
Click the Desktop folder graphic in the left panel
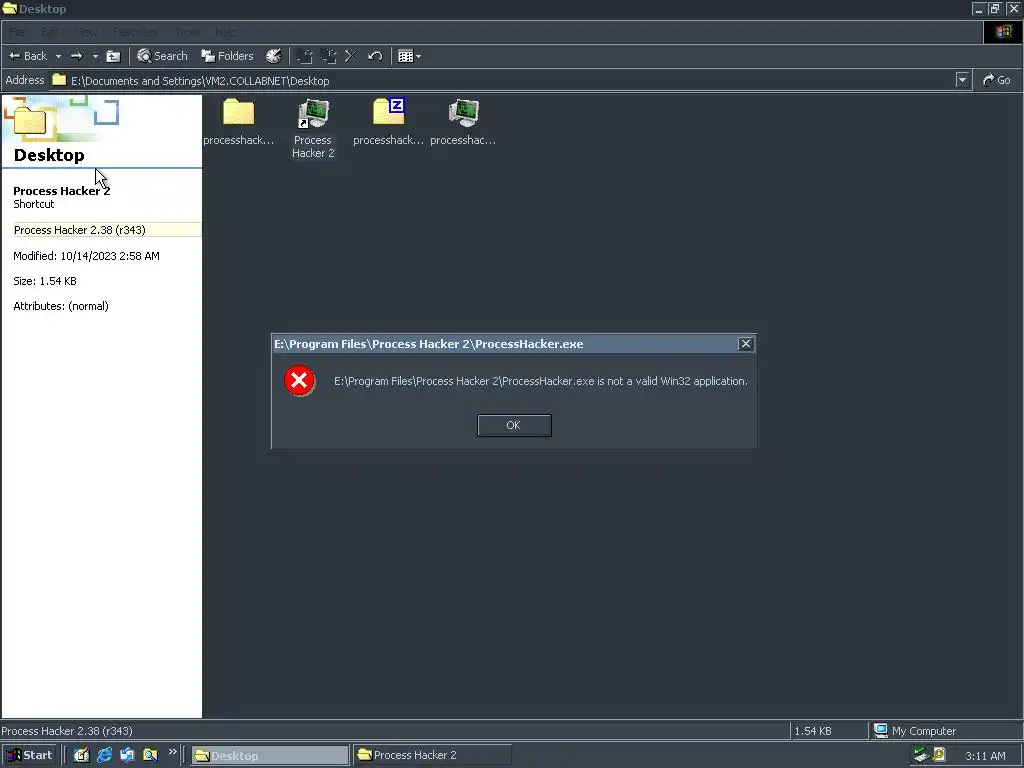click(x=30, y=120)
